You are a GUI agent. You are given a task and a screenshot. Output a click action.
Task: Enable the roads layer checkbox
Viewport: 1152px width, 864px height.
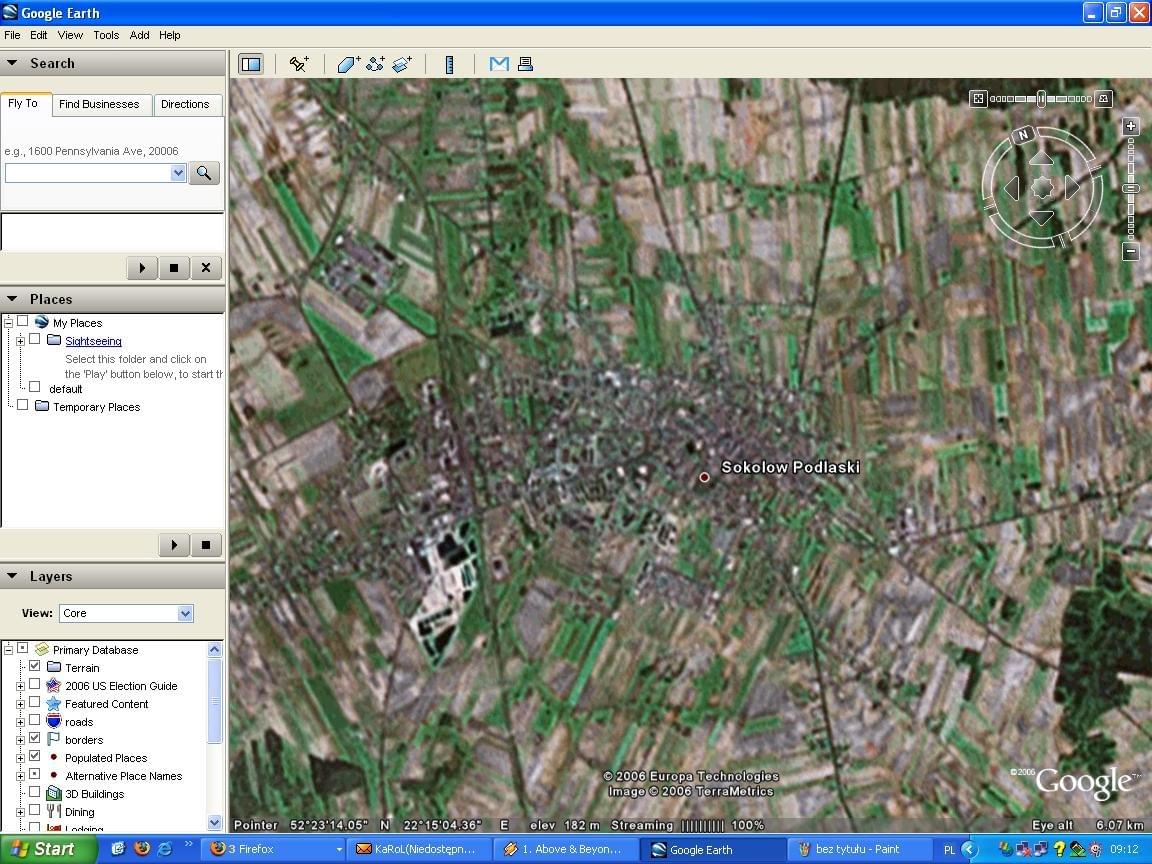[x=35, y=721]
